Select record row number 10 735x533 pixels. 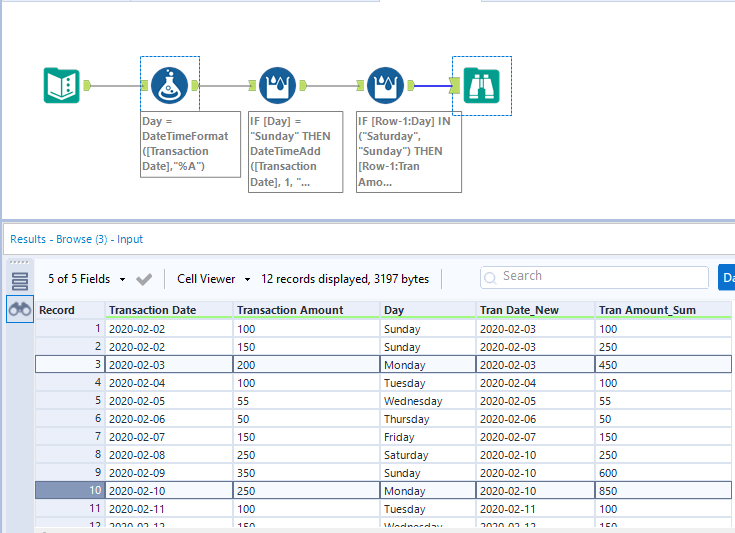tap(70, 490)
